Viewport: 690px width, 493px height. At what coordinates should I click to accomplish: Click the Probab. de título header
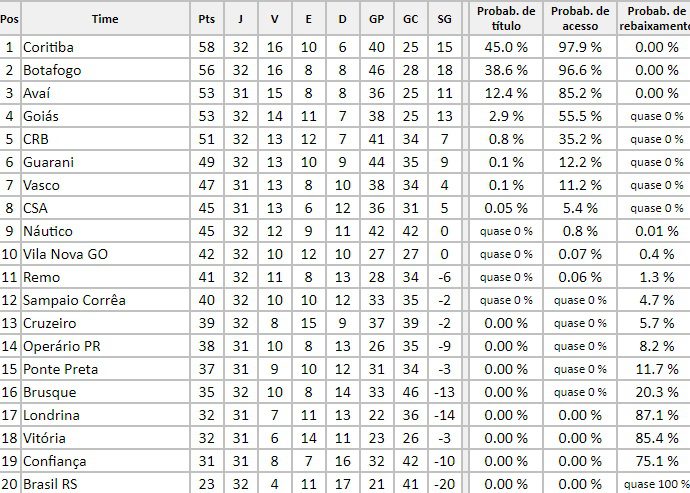tap(506, 18)
